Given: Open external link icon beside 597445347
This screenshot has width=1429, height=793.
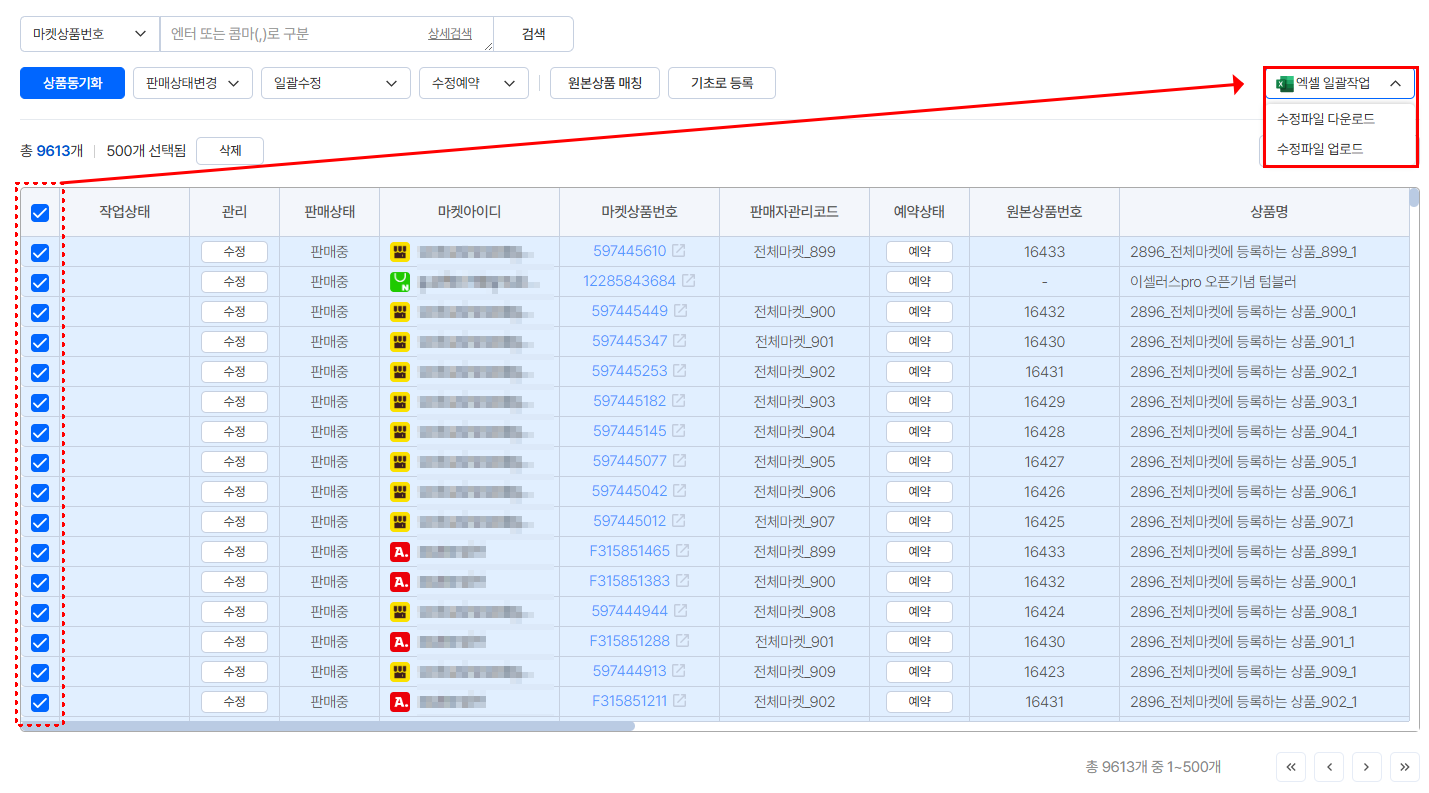Looking at the screenshot, I should point(679,341).
